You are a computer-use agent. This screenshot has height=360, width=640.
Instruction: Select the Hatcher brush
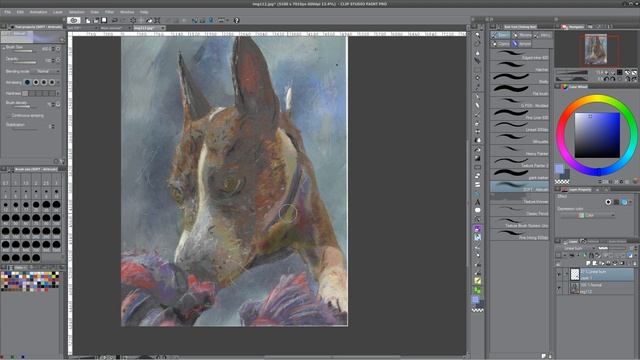coord(520,66)
